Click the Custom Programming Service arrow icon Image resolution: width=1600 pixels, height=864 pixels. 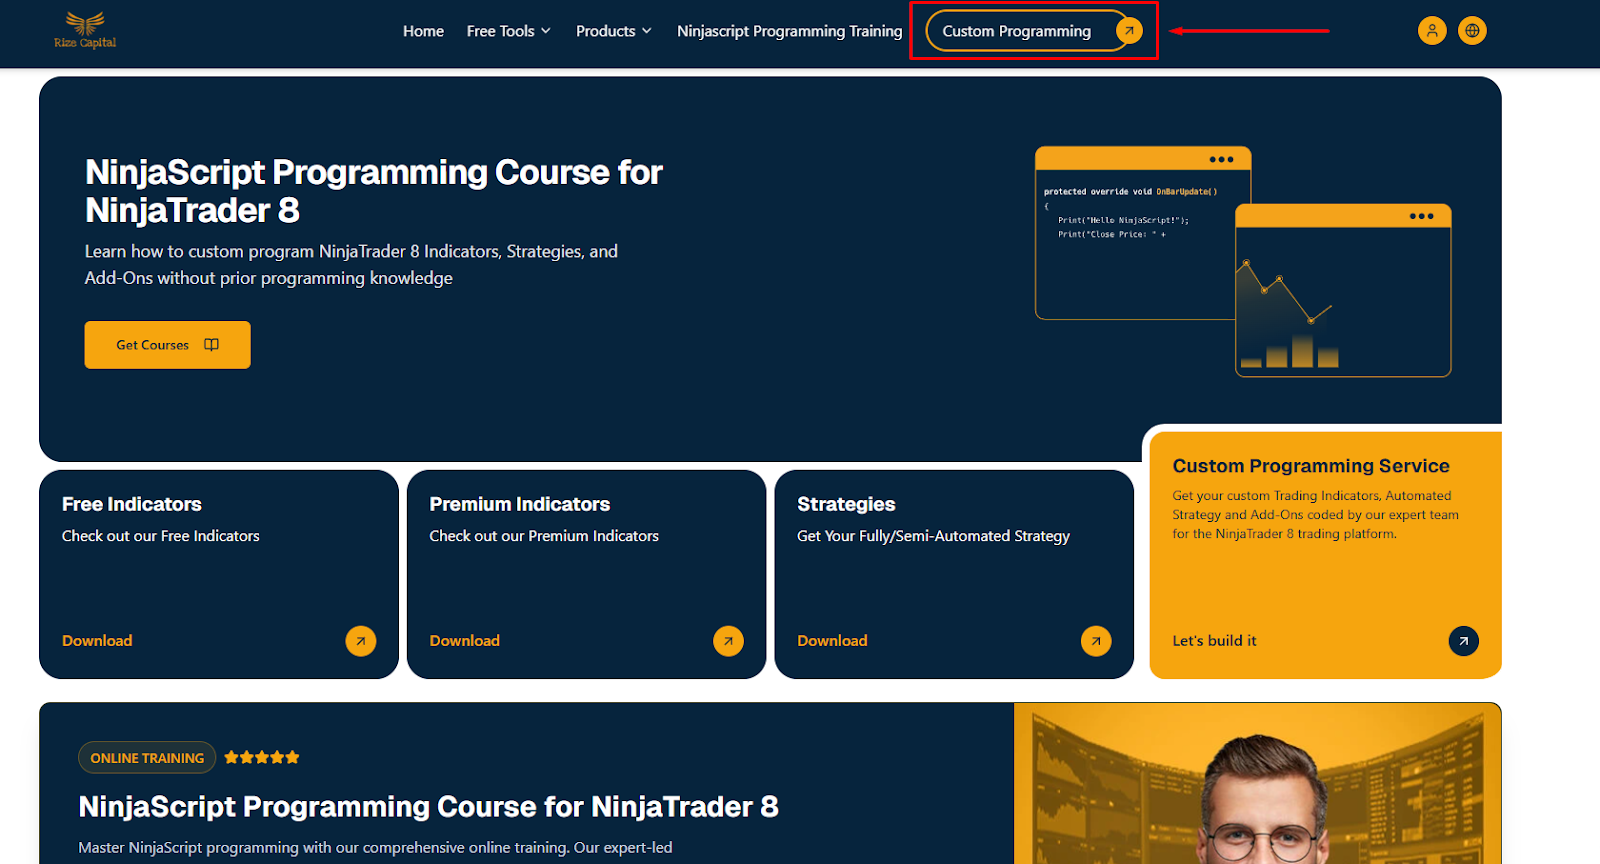pos(1464,641)
